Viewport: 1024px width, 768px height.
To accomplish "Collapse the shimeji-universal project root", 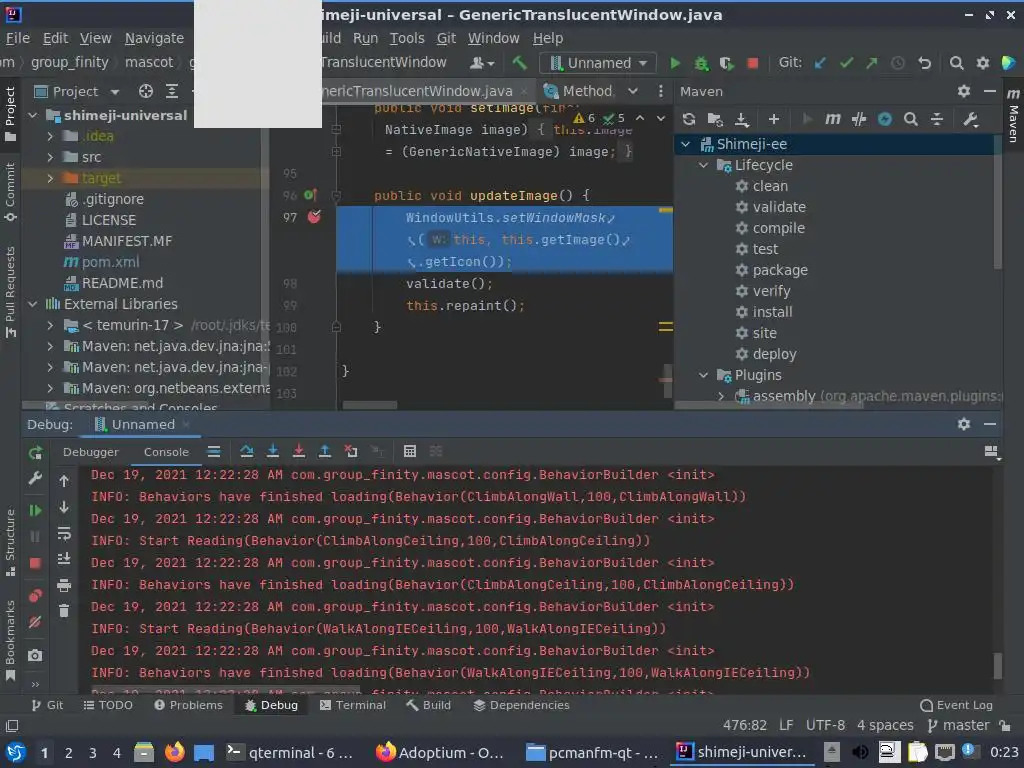I will 33,116.
